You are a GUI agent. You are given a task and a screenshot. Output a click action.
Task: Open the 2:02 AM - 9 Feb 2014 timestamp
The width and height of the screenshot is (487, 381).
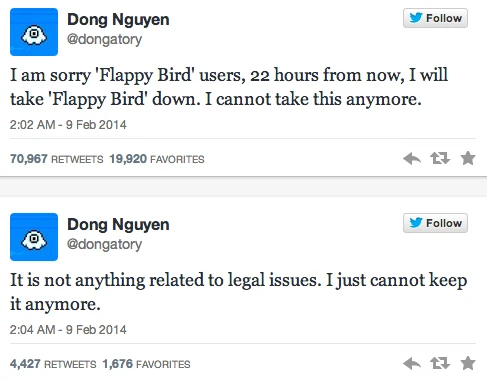[x=68, y=125]
